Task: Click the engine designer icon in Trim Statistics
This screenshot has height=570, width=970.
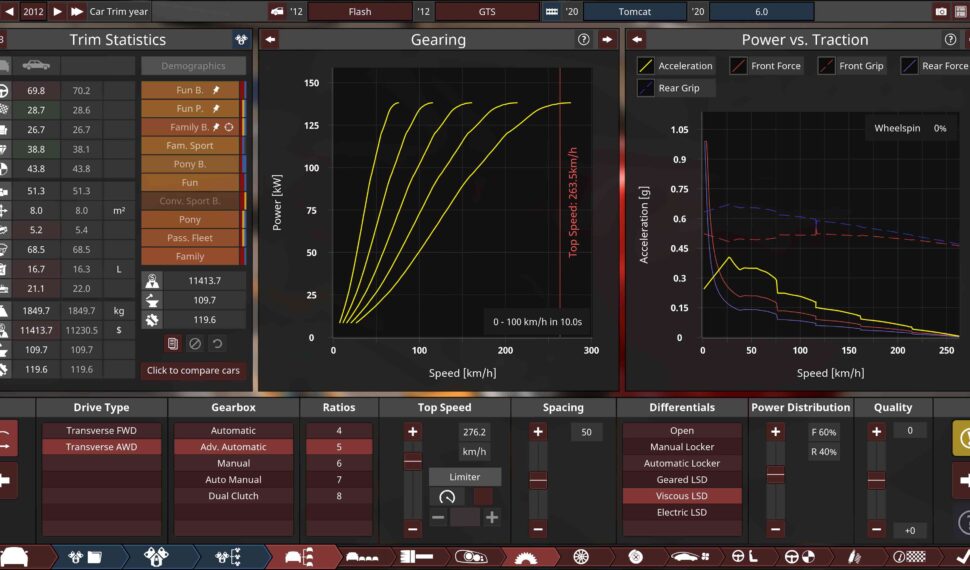Action: [x=241, y=40]
